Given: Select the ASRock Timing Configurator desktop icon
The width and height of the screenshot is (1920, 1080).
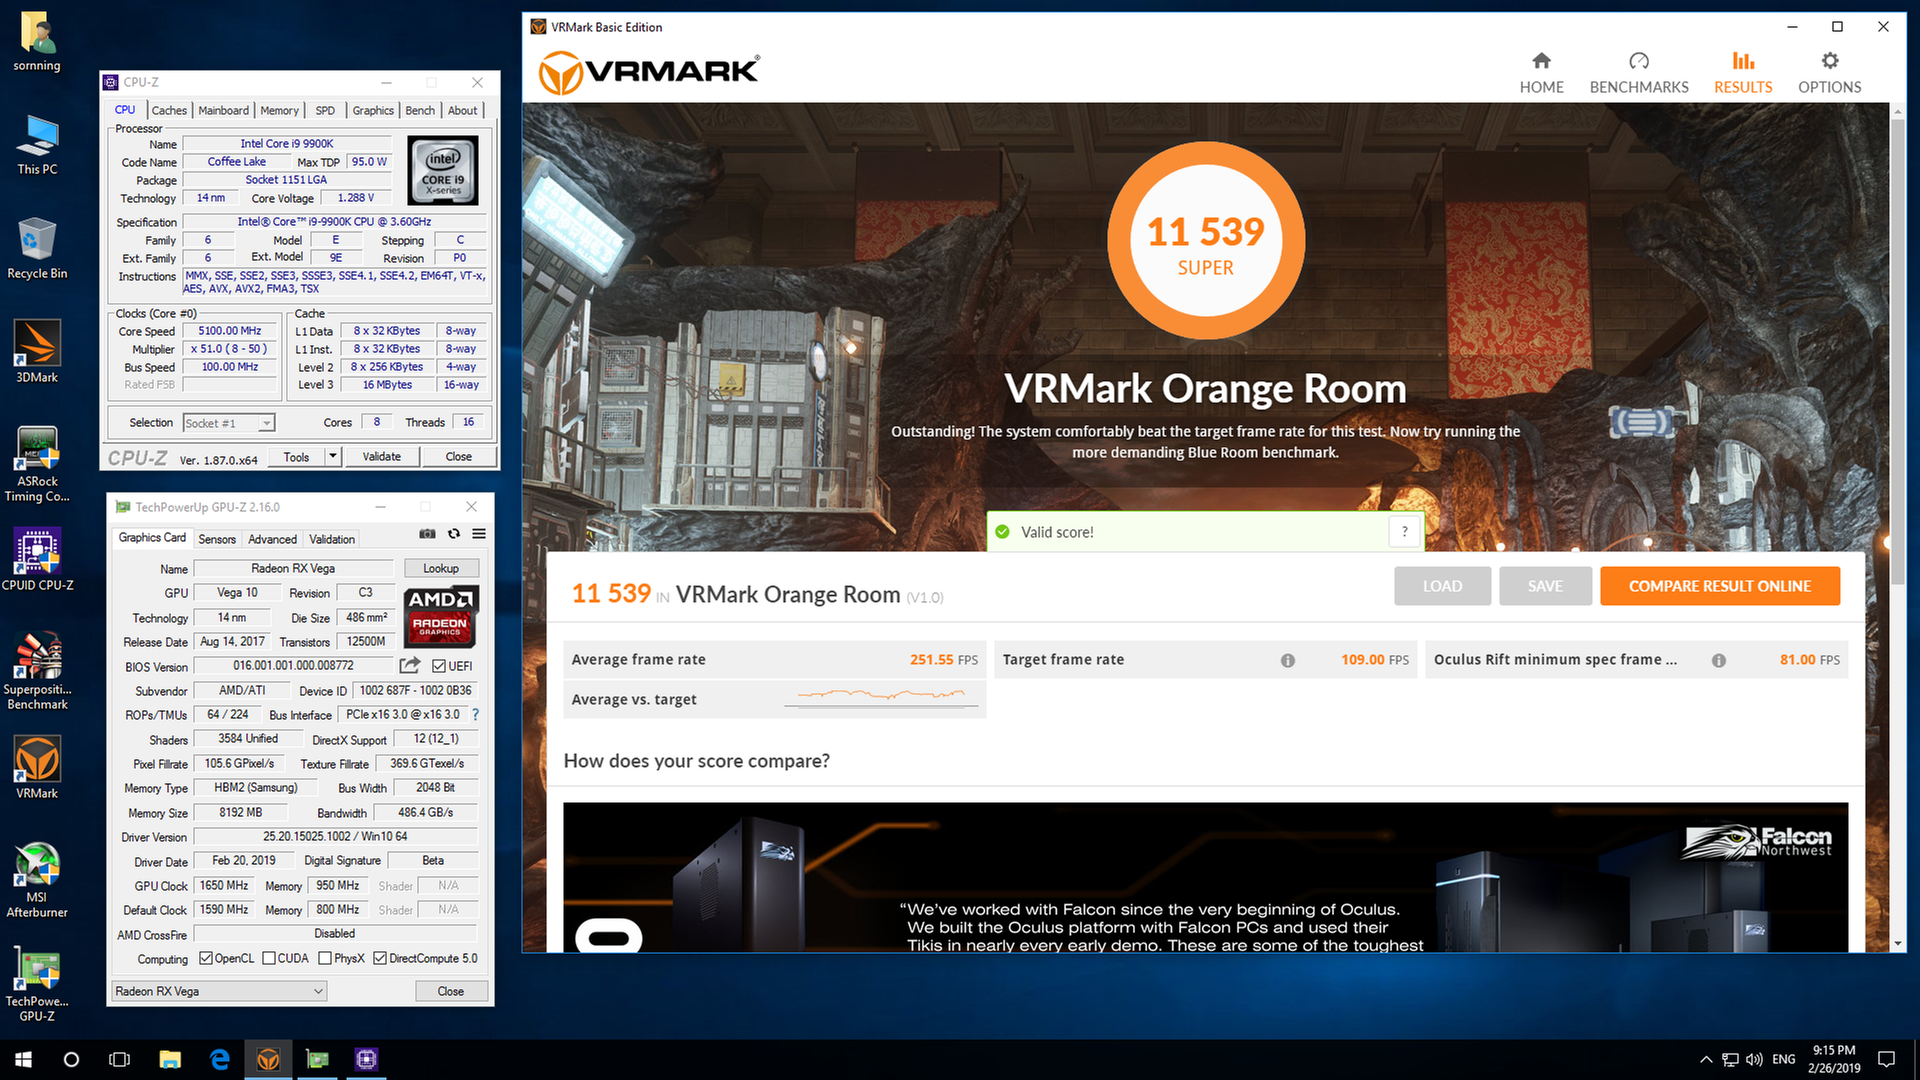Looking at the screenshot, I should click(37, 464).
